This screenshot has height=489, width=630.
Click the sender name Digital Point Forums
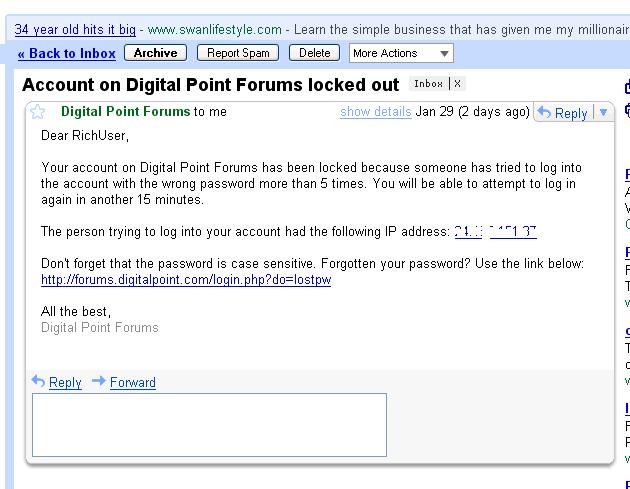(125, 111)
